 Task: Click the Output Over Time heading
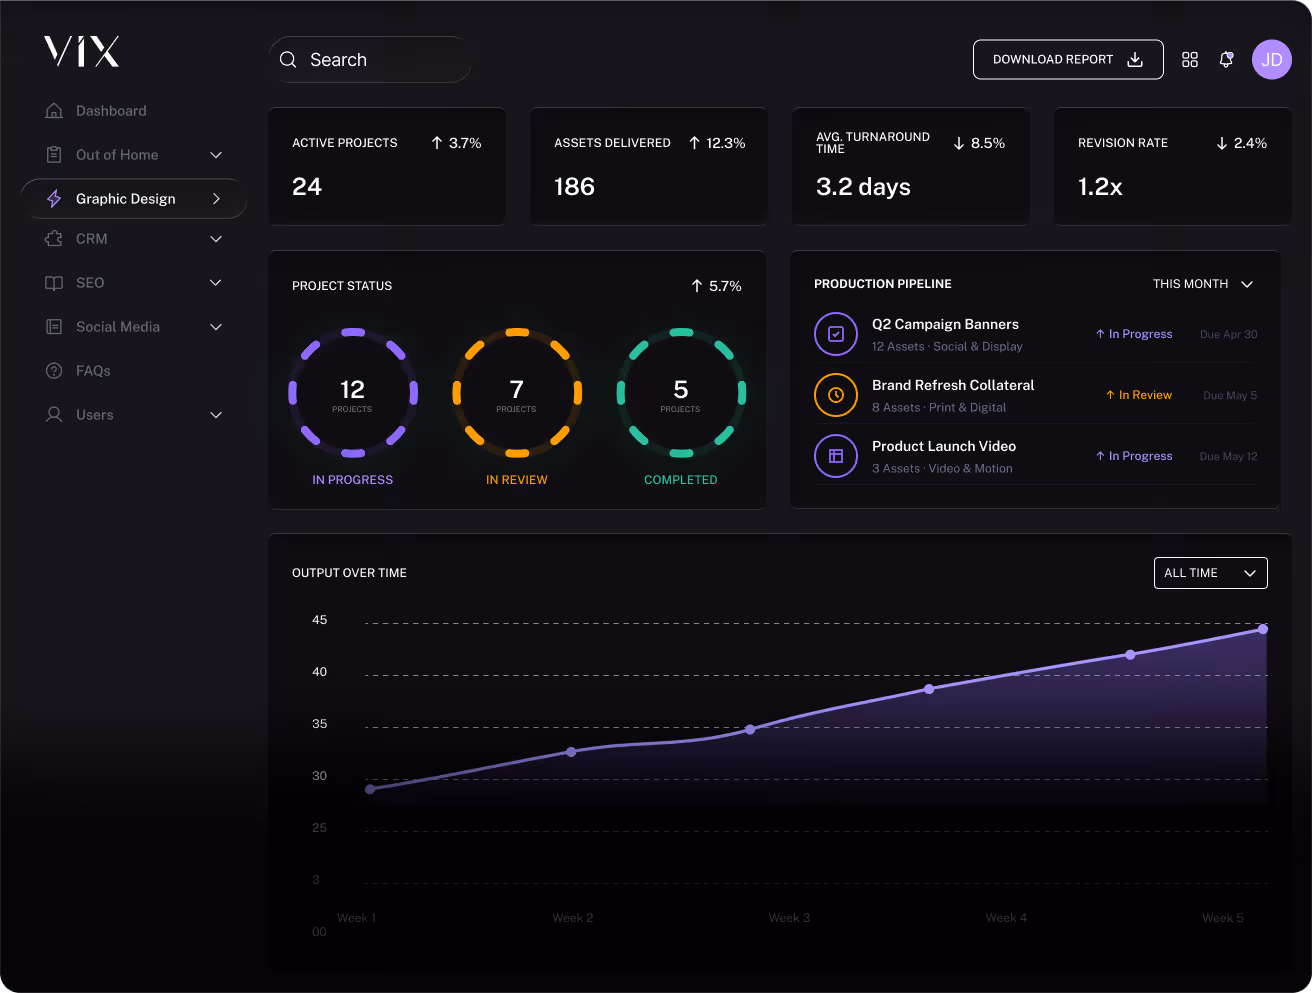[x=349, y=573]
